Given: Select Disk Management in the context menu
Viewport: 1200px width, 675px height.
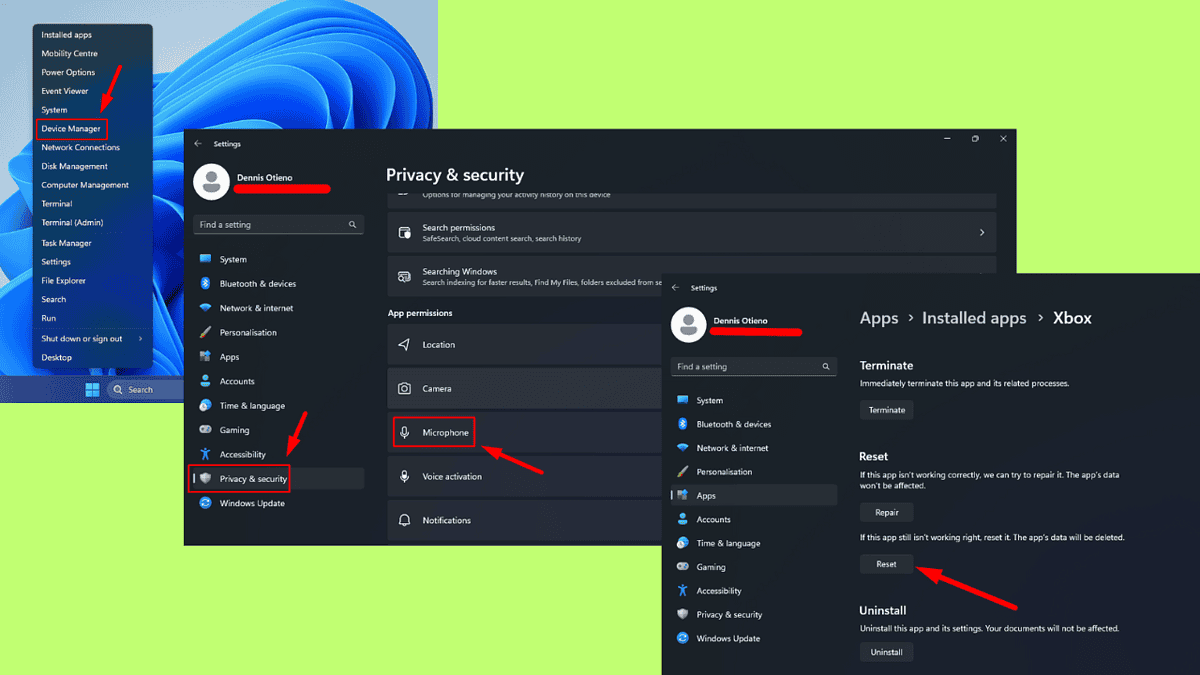Looking at the screenshot, I should tap(74, 166).
